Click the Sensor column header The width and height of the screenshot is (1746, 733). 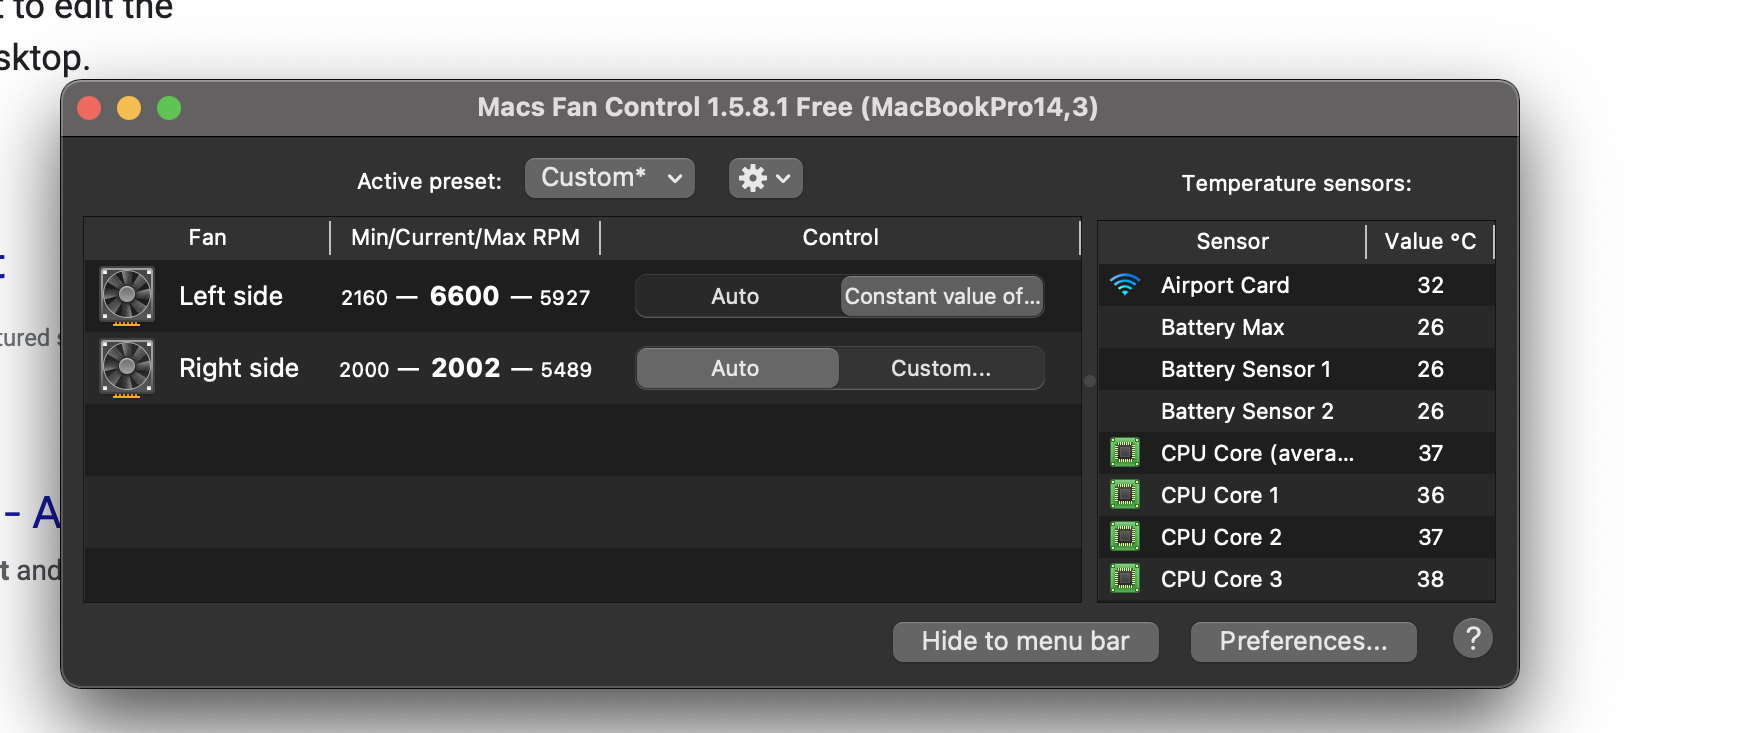[1232, 241]
